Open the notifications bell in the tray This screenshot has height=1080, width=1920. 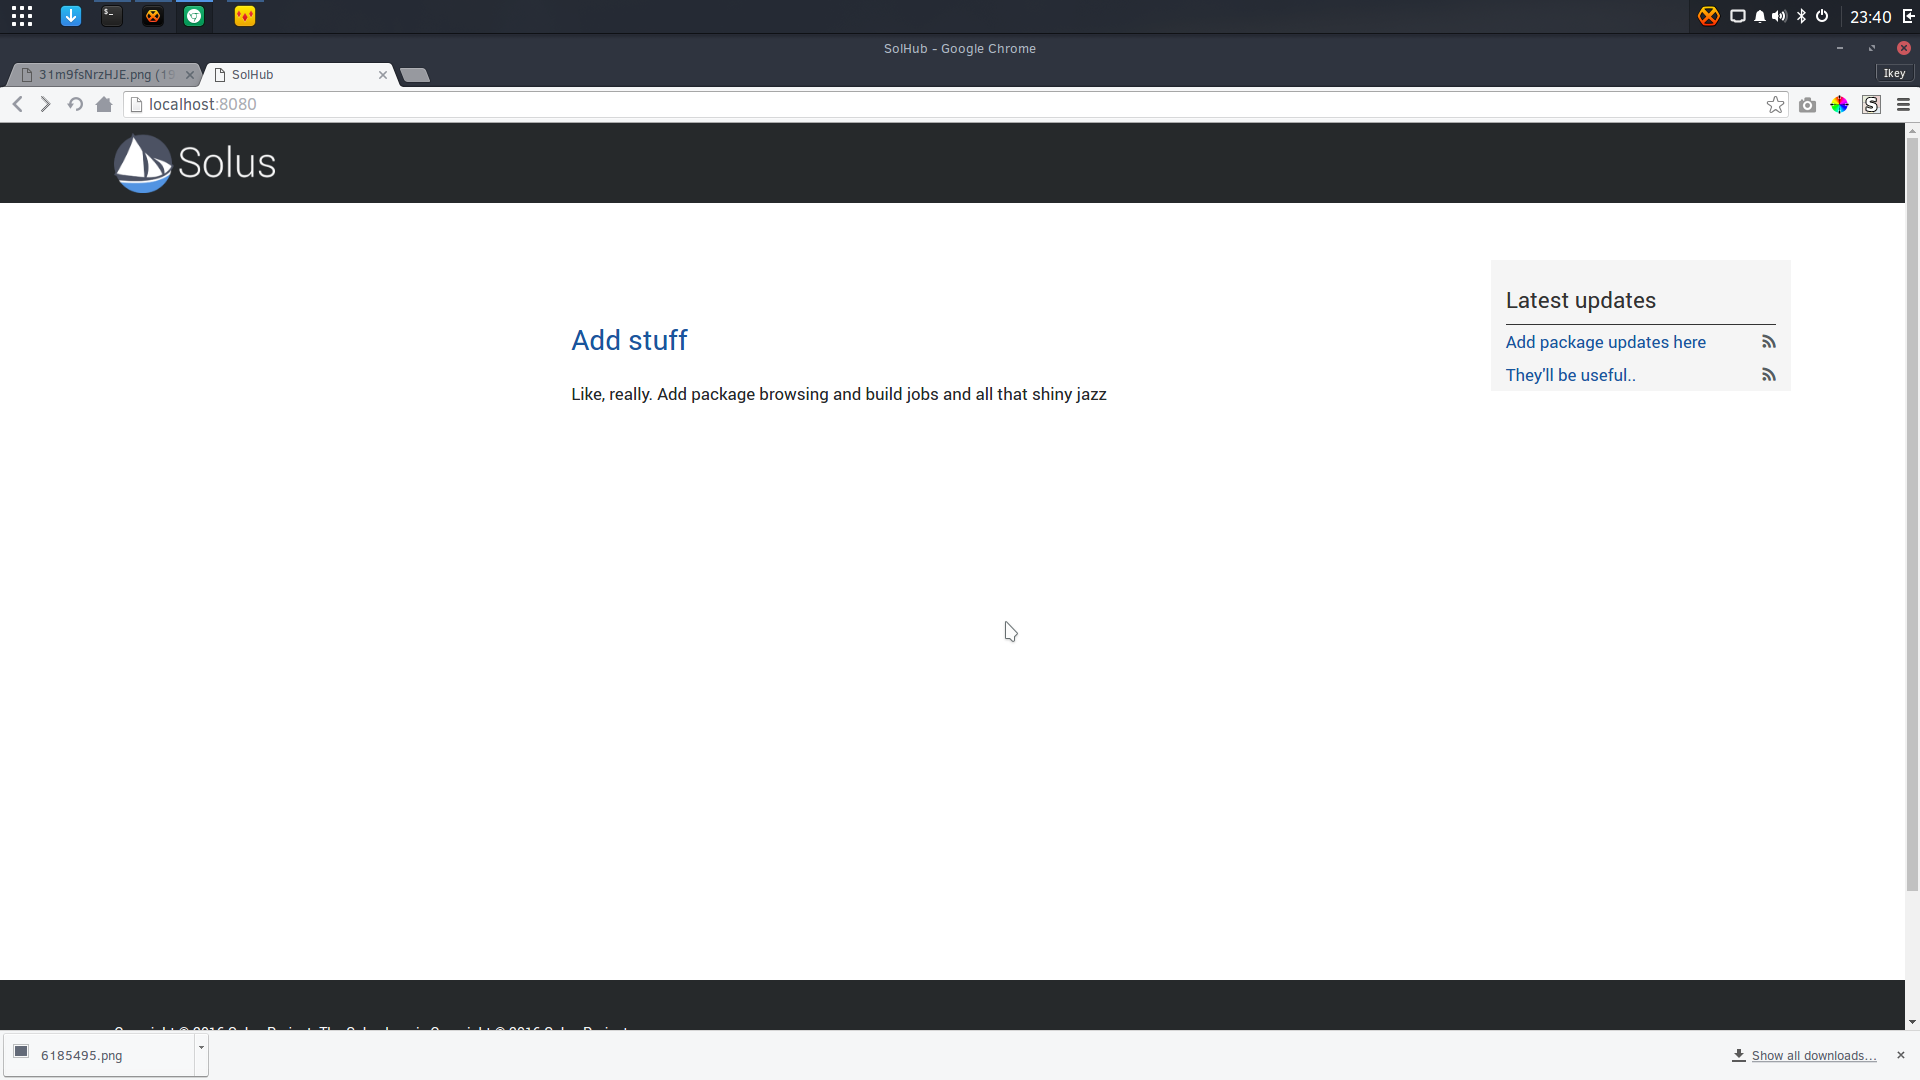(x=1759, y=16)
